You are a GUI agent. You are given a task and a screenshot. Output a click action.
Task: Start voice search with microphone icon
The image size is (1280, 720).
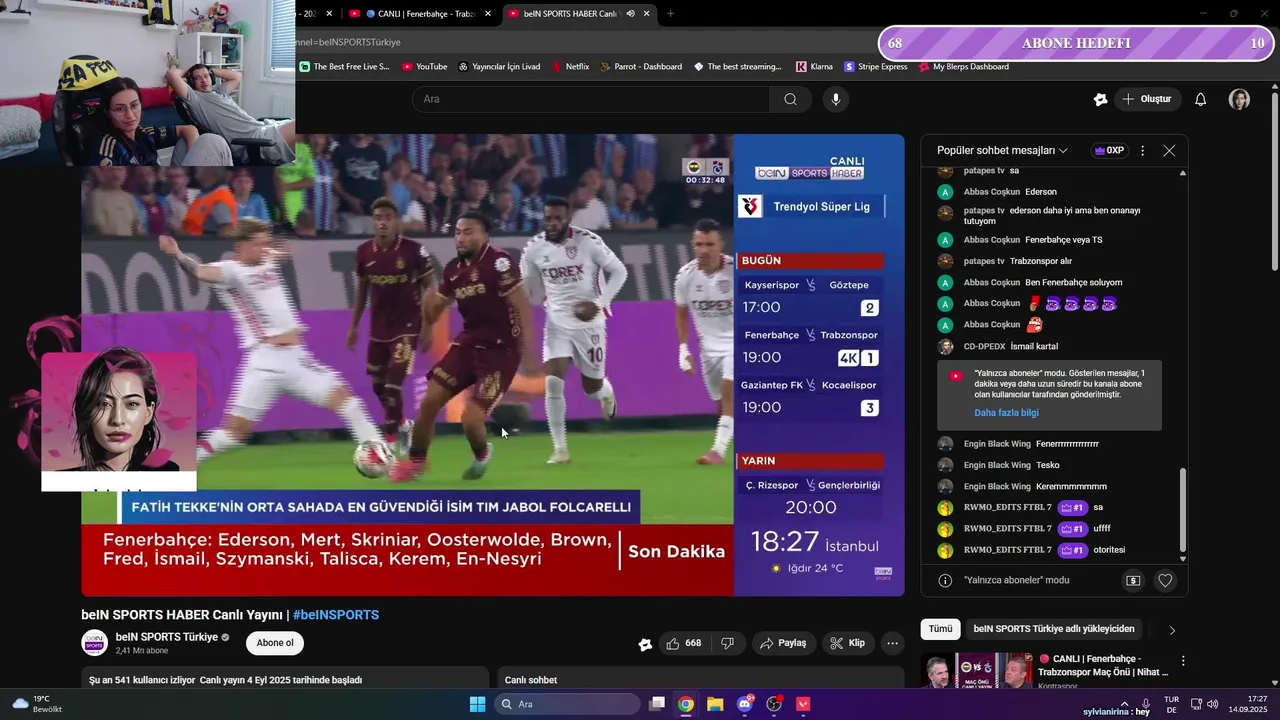836,99
